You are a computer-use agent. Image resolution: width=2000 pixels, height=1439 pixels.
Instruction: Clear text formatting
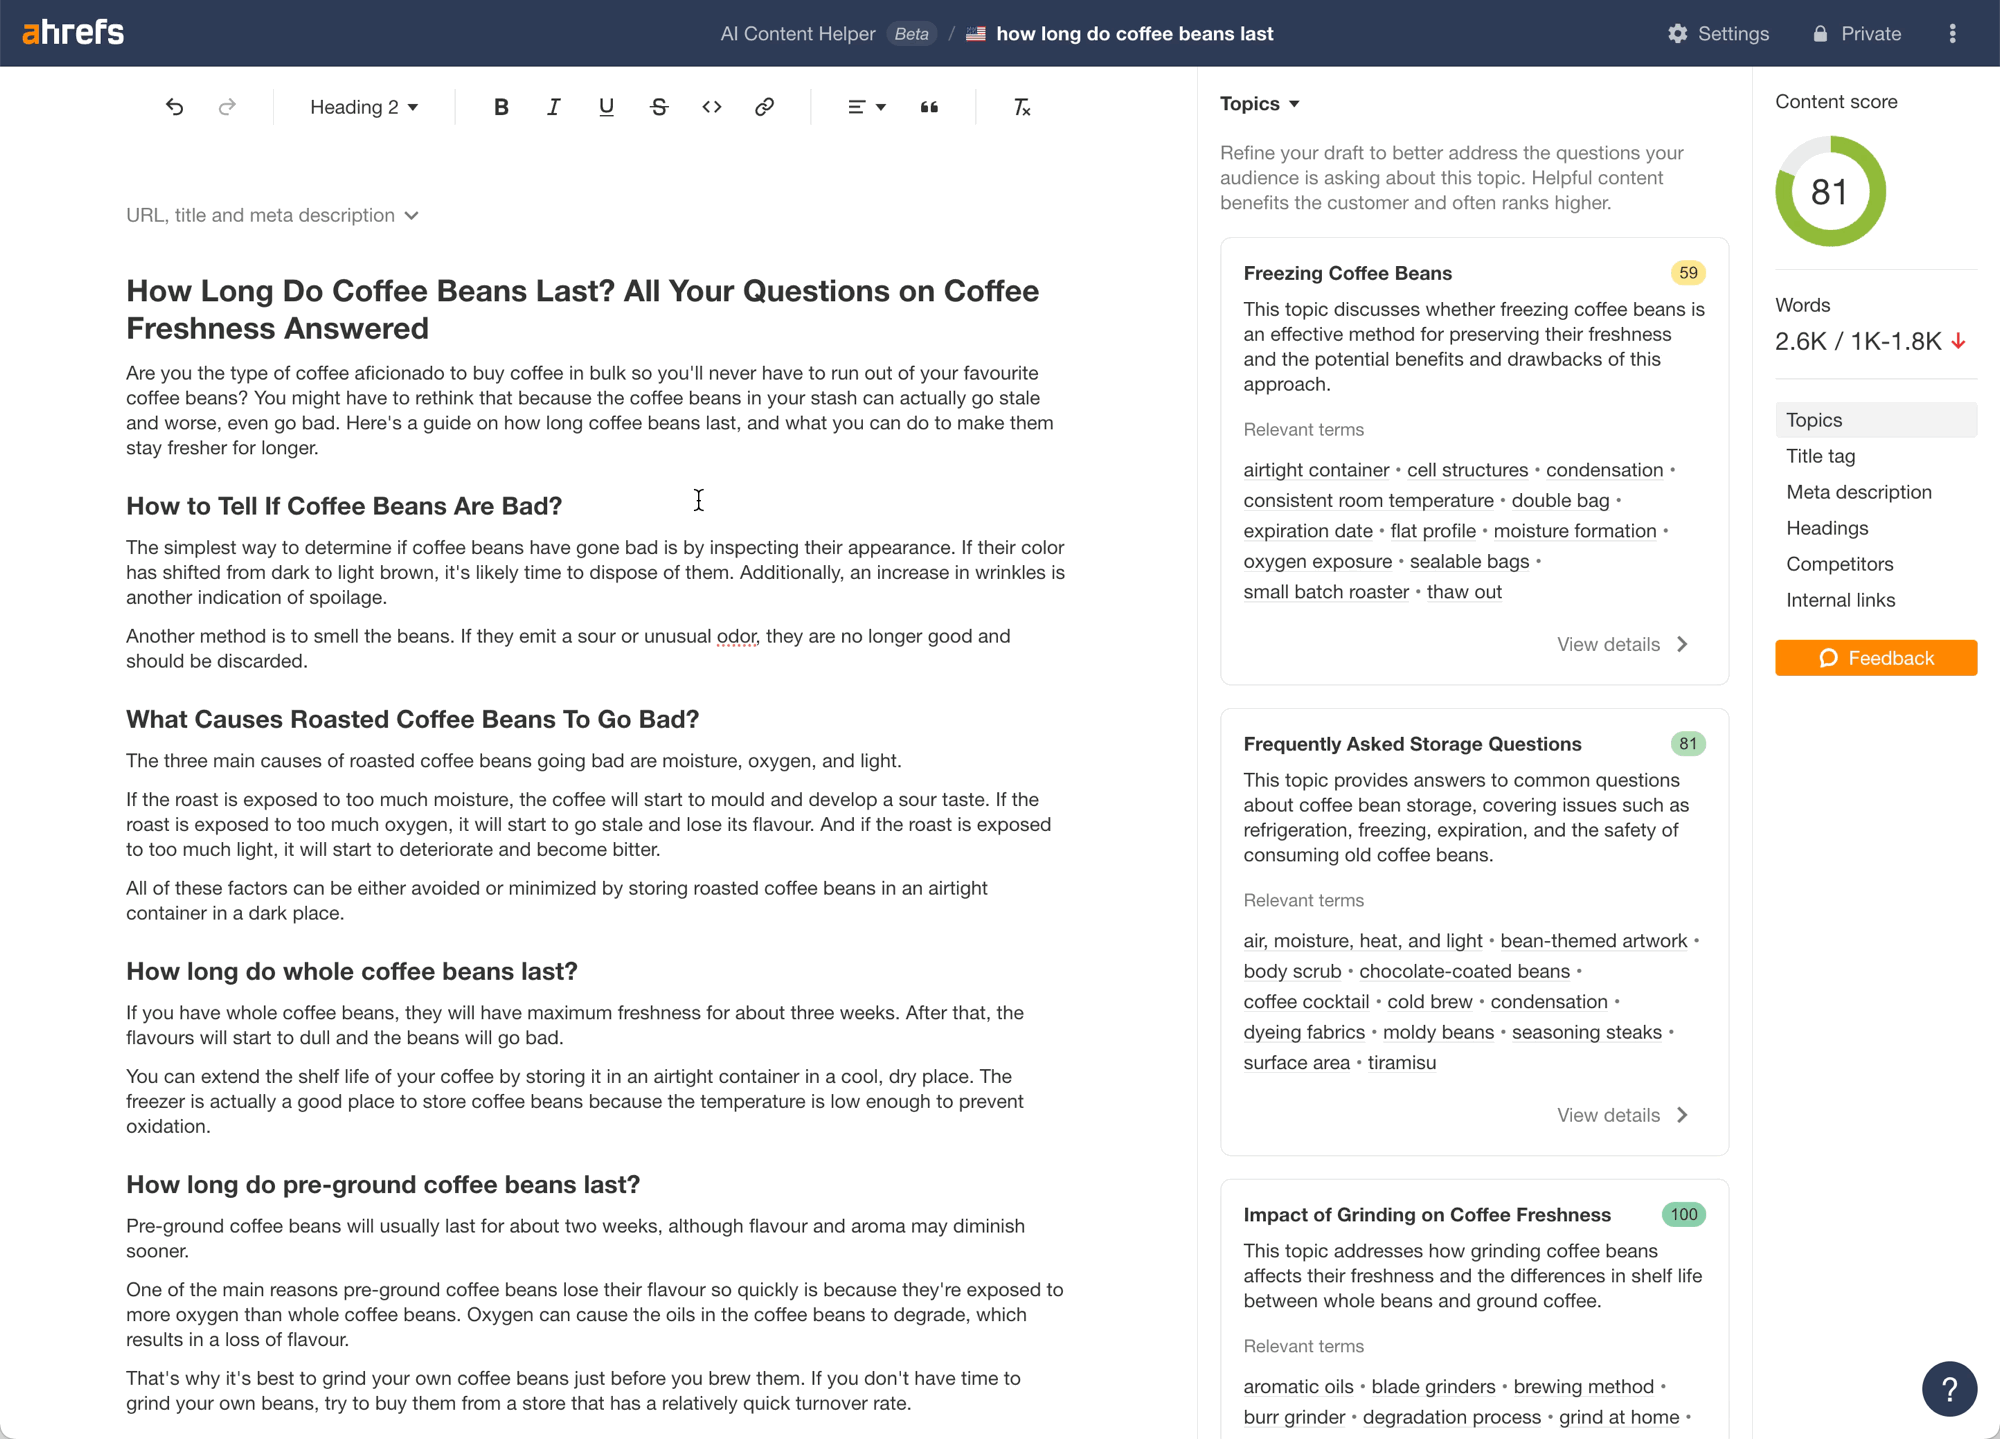point(1021,107)
